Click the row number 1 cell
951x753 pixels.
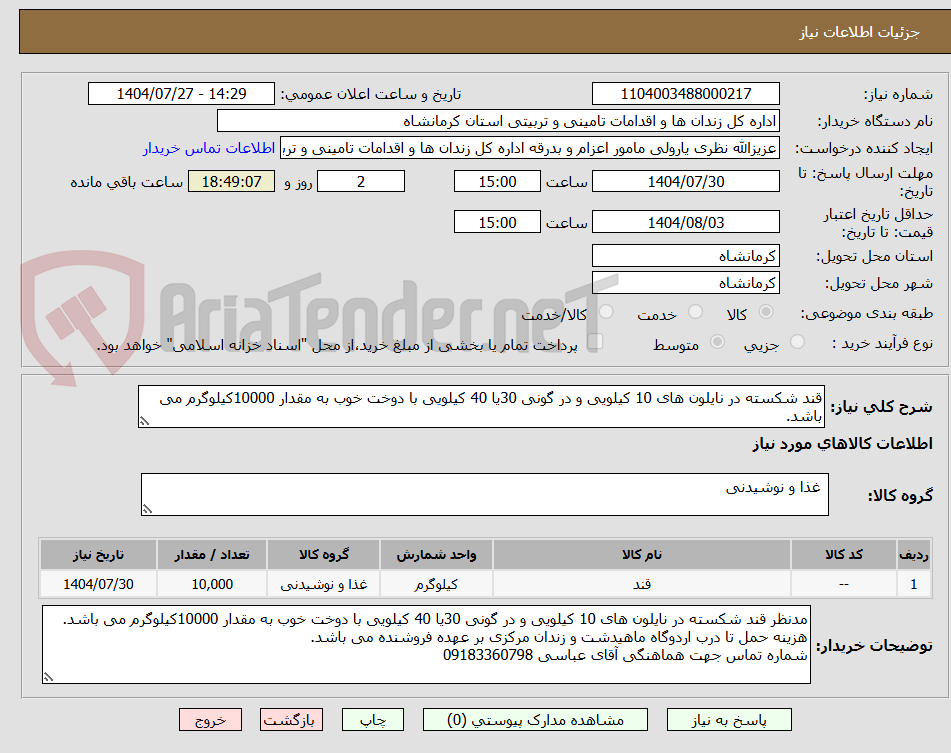(x=914, y=584)
